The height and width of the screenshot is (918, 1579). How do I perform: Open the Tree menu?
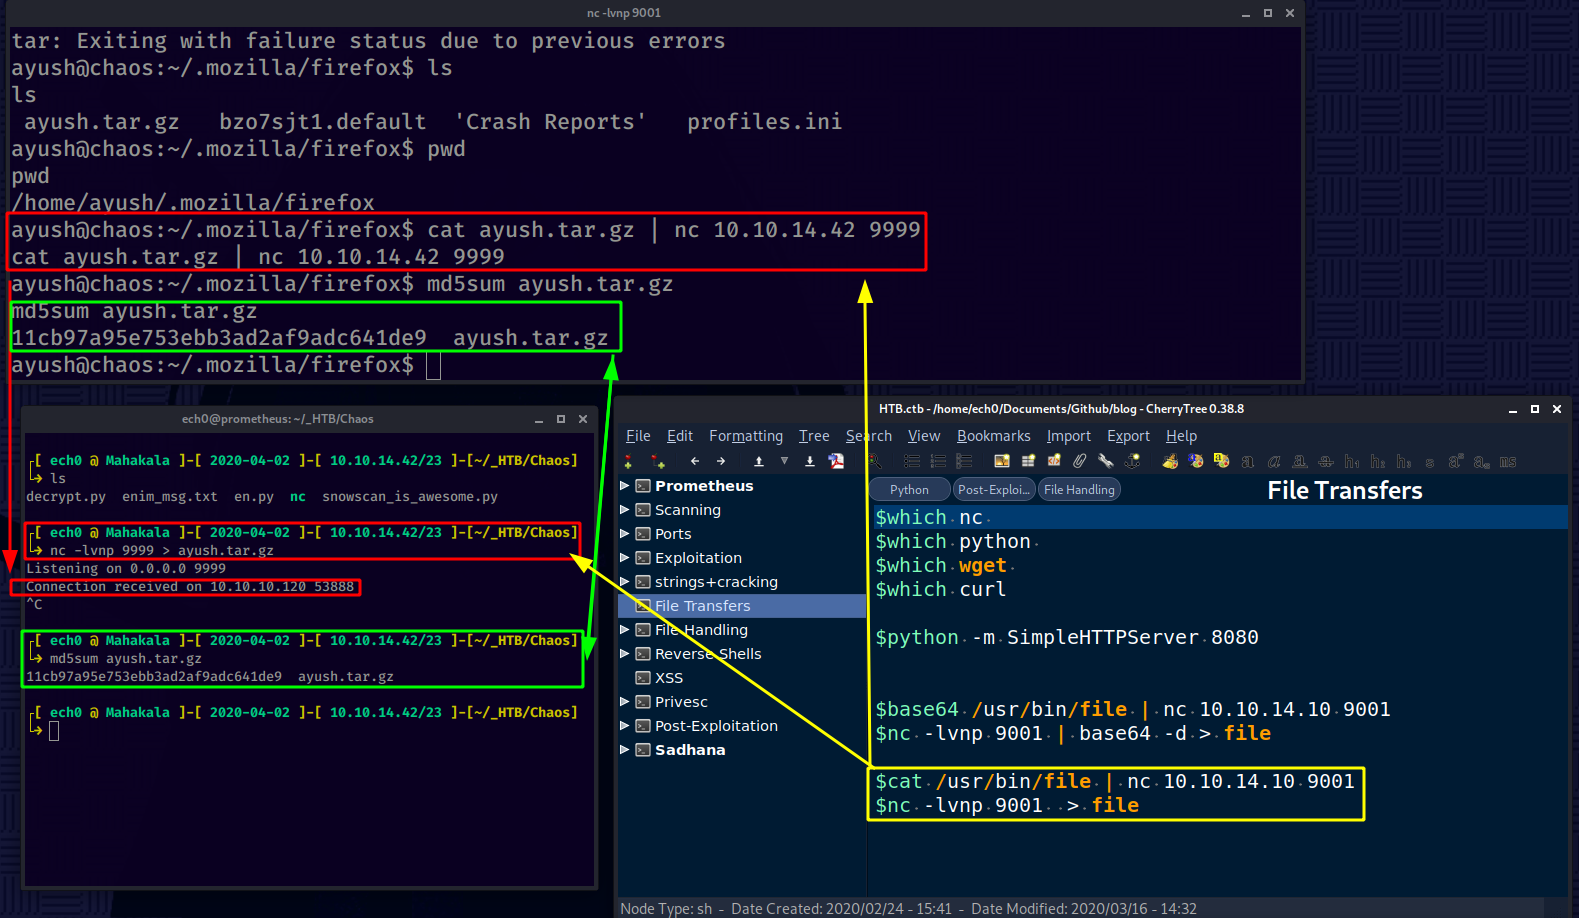click(814, 436)
